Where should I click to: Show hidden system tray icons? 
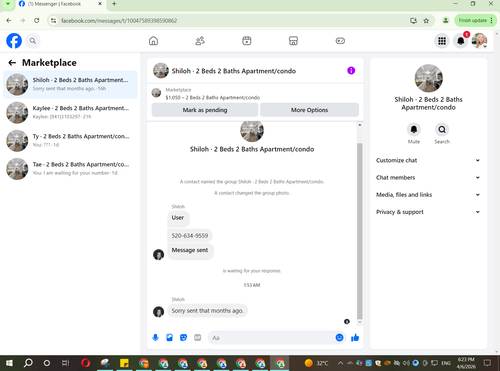coord(340,363)
